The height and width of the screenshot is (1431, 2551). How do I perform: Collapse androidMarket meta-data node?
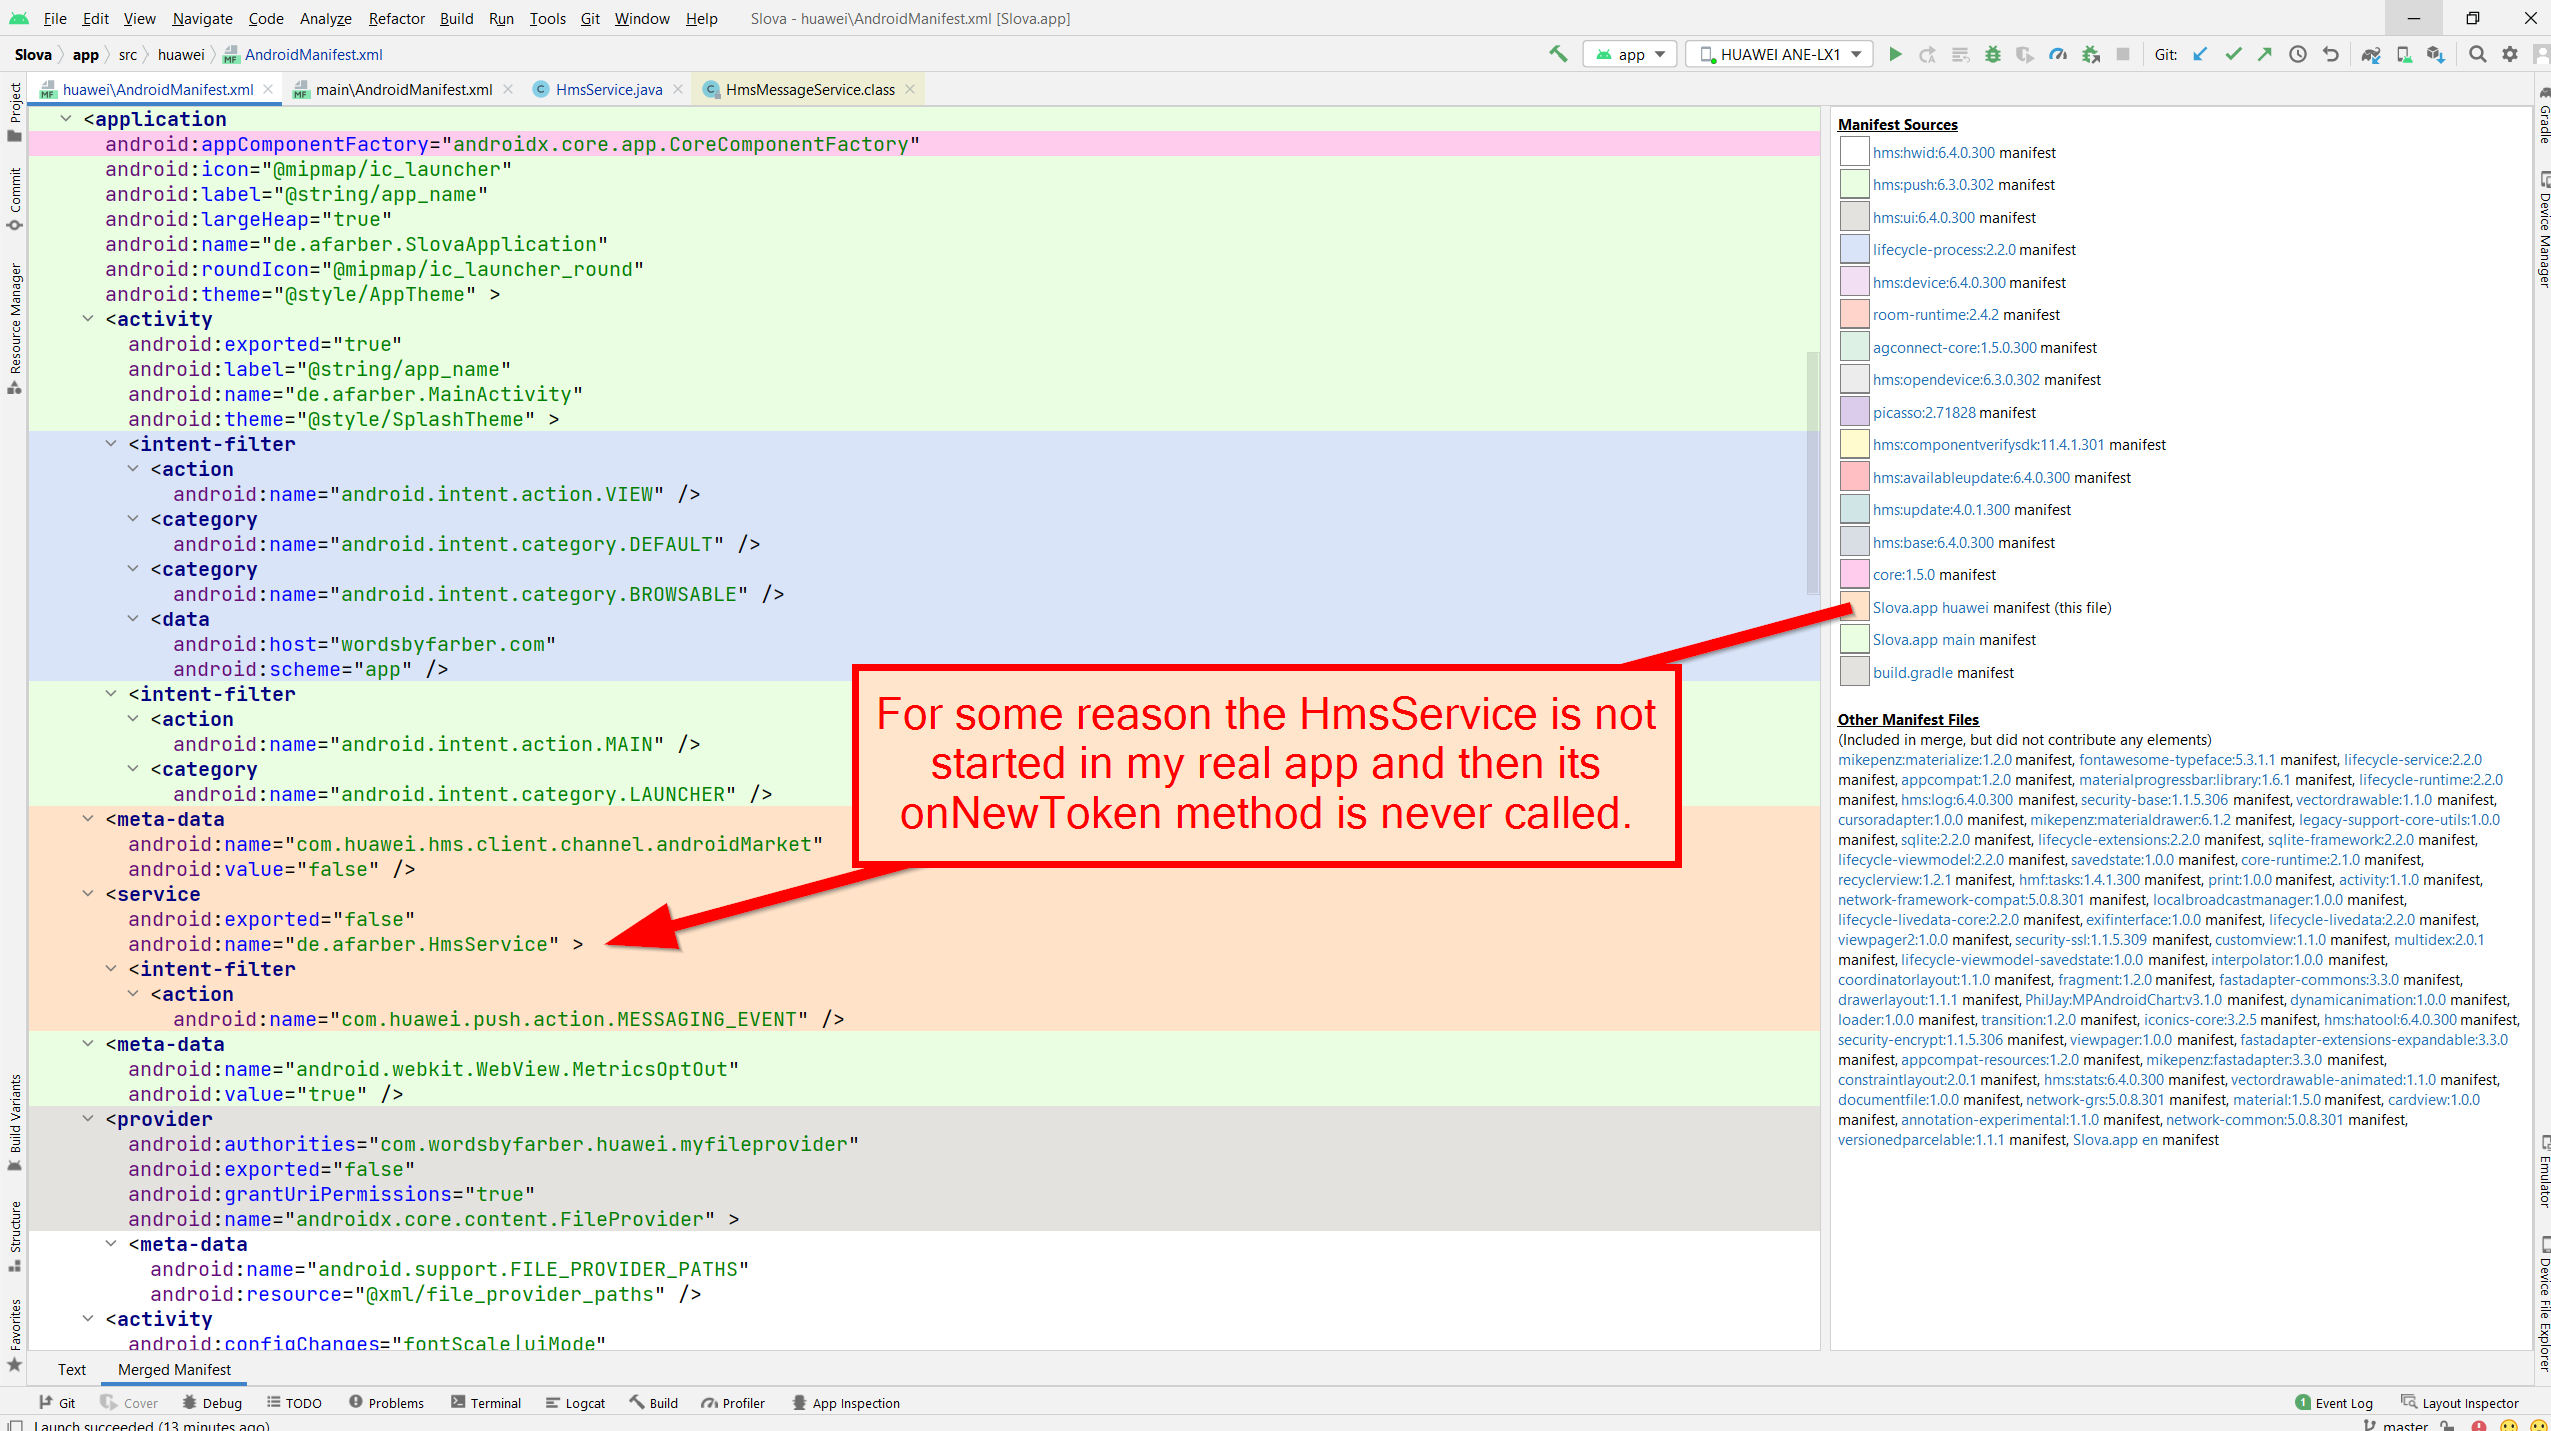pos(88,819)
